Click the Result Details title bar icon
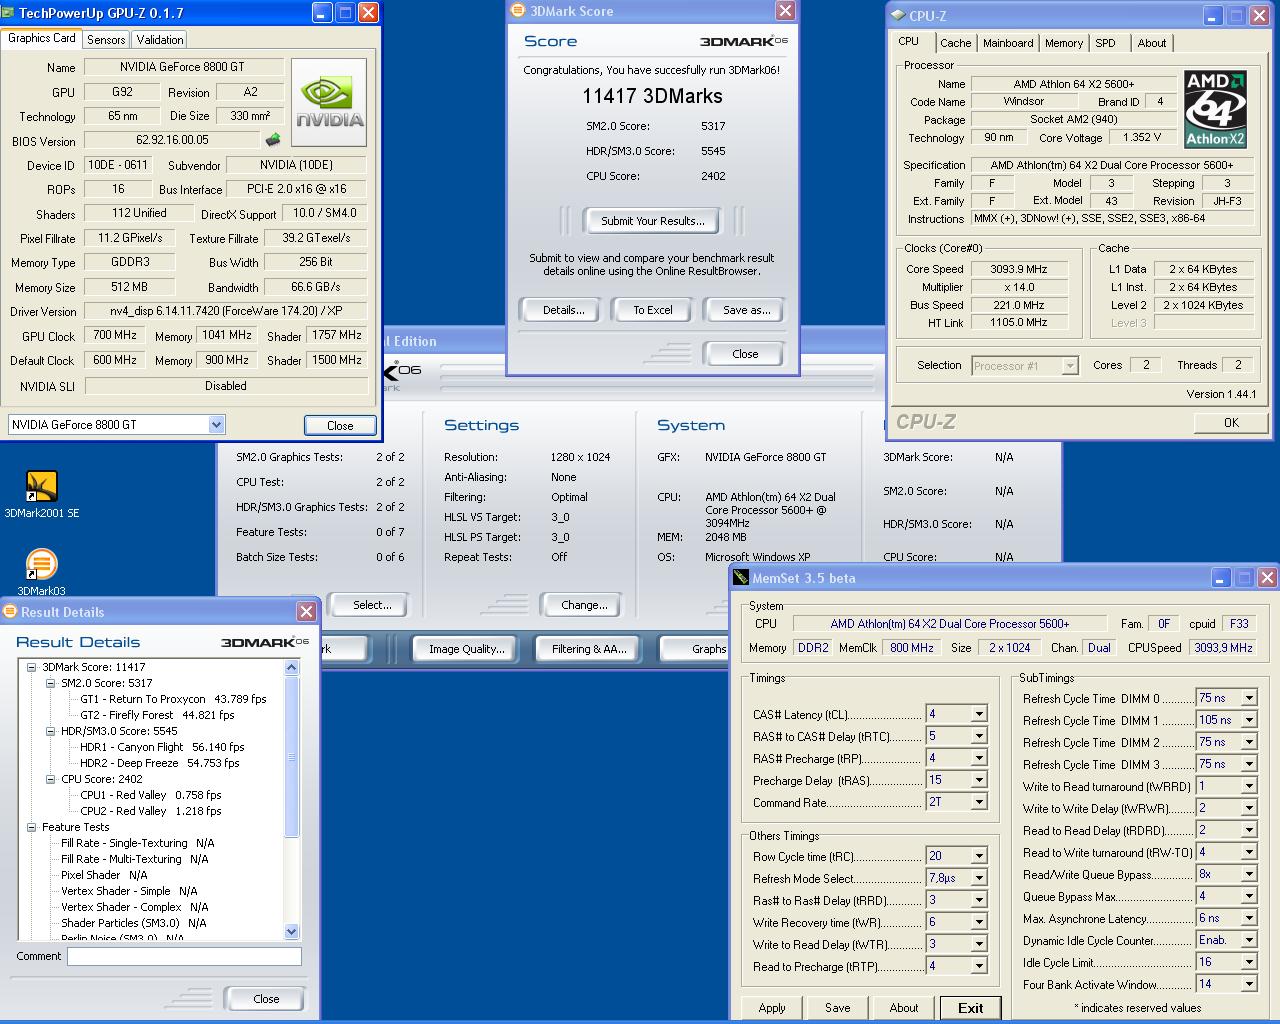1280x1024 pixels. tap(10, 612)
